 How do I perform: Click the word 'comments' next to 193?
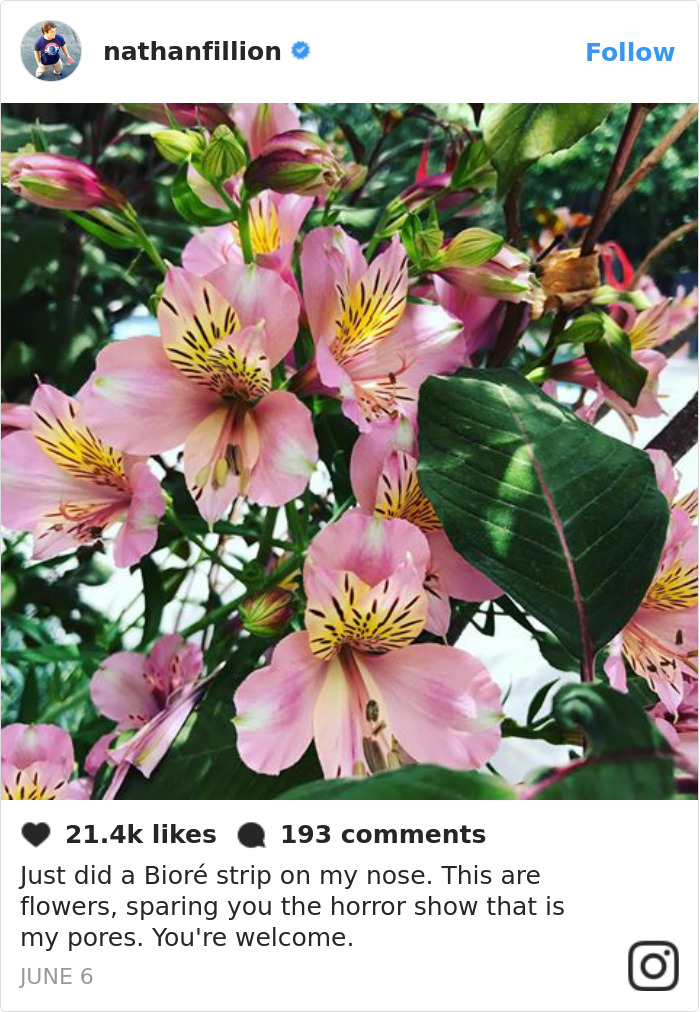pos(413,835)
